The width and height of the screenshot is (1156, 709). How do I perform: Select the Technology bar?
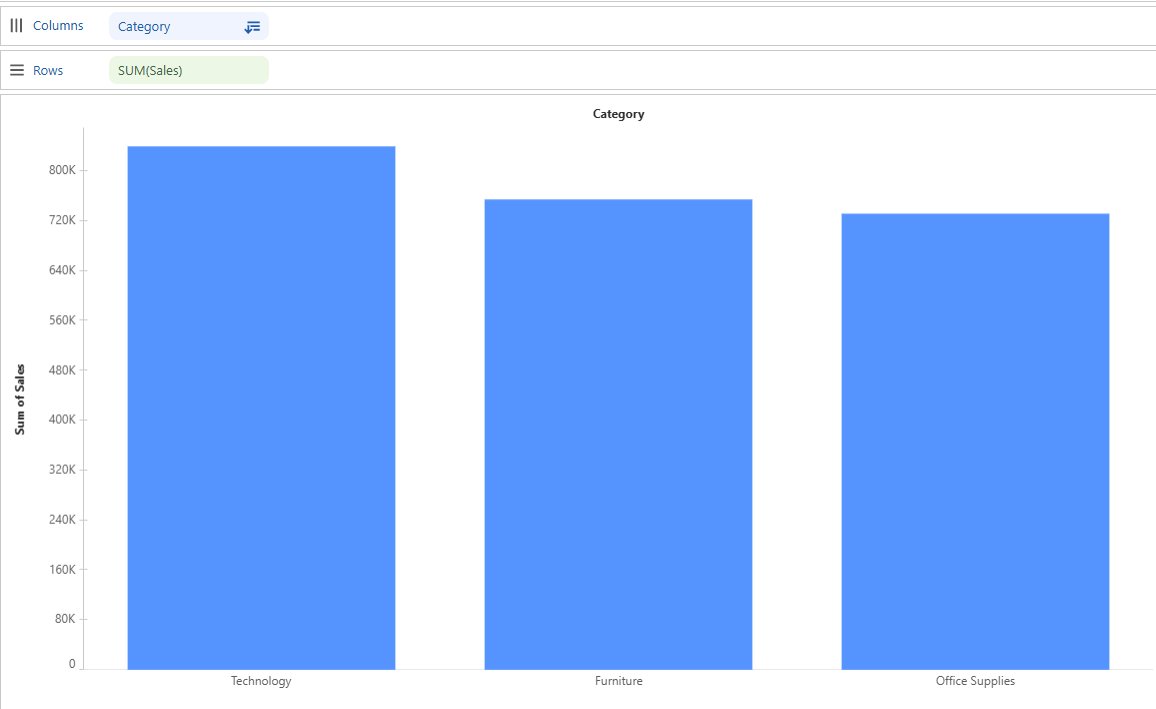[x=261, y=408]
